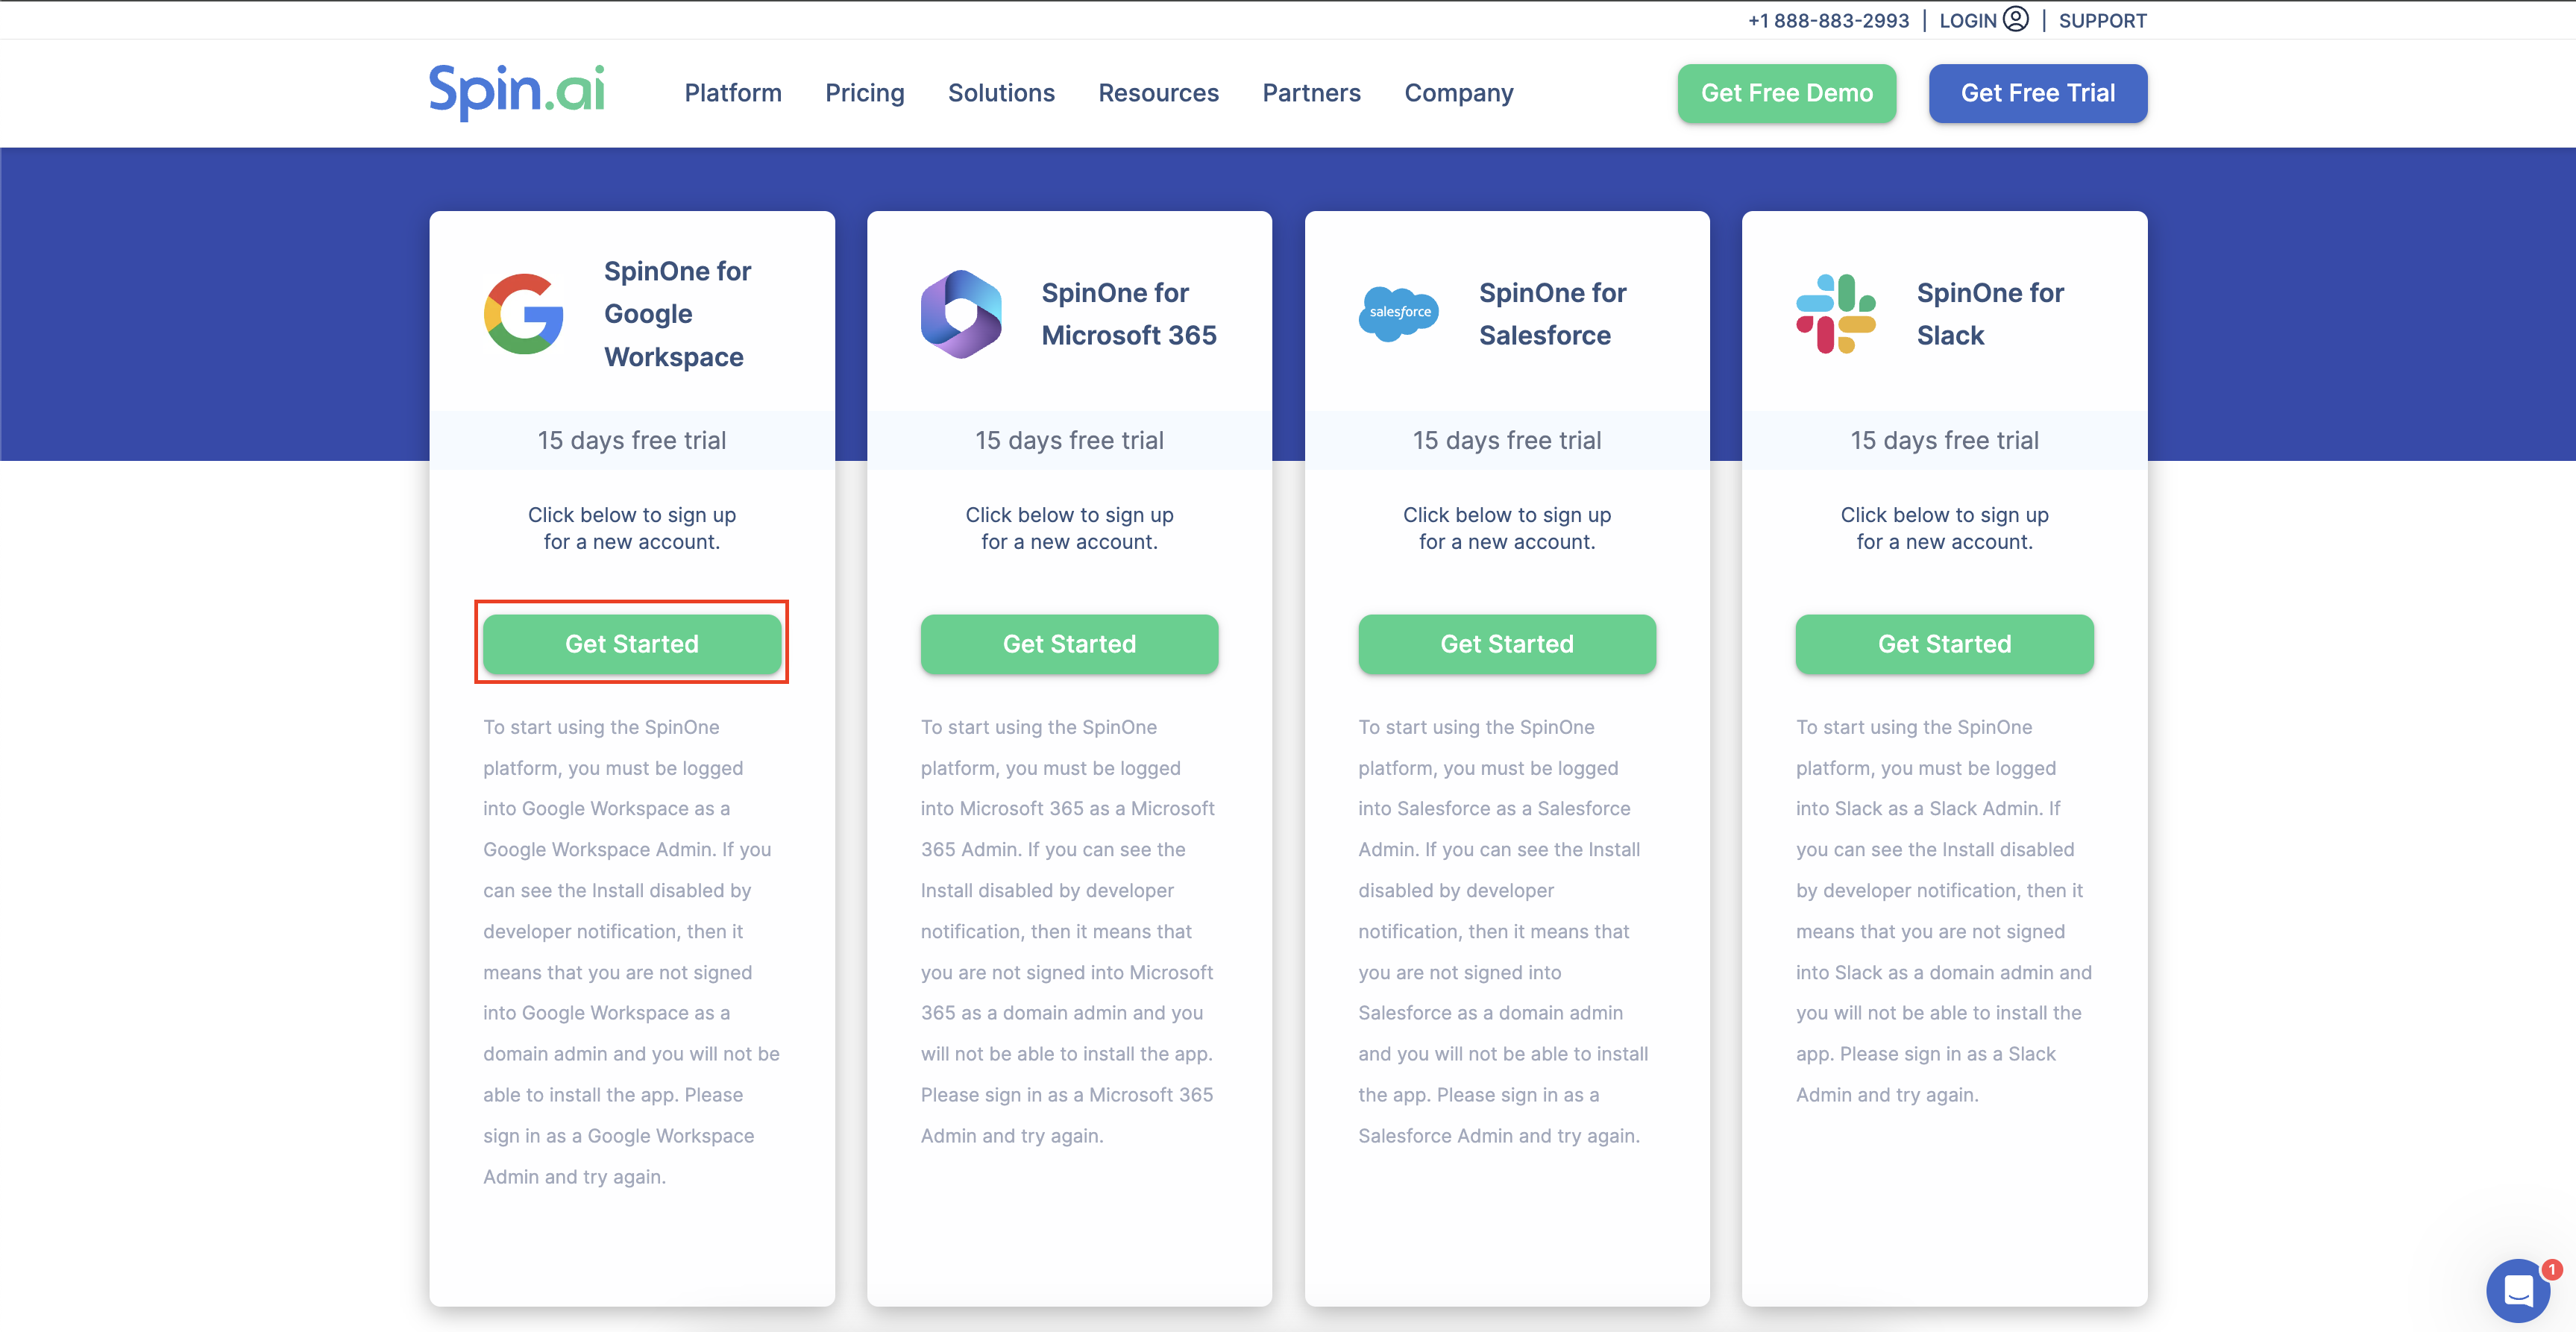
Task: Get Started with Salesforce trial
Action: [x=1506, y=644]
